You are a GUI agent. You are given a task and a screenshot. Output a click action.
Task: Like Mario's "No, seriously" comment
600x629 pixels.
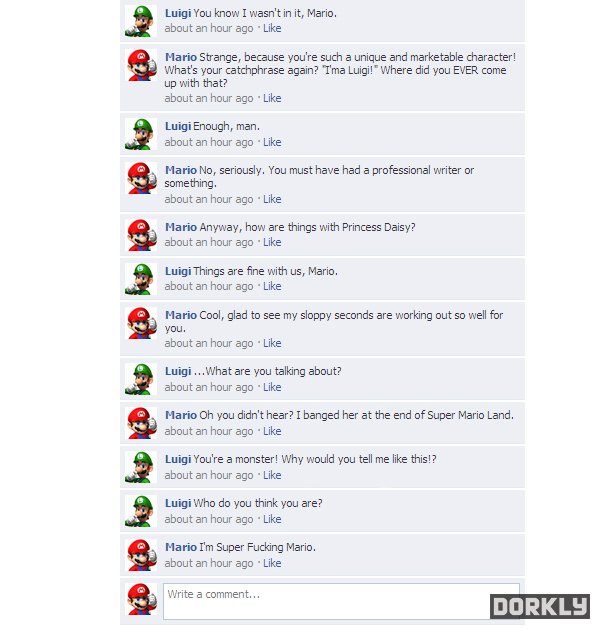tap(272, 199)
